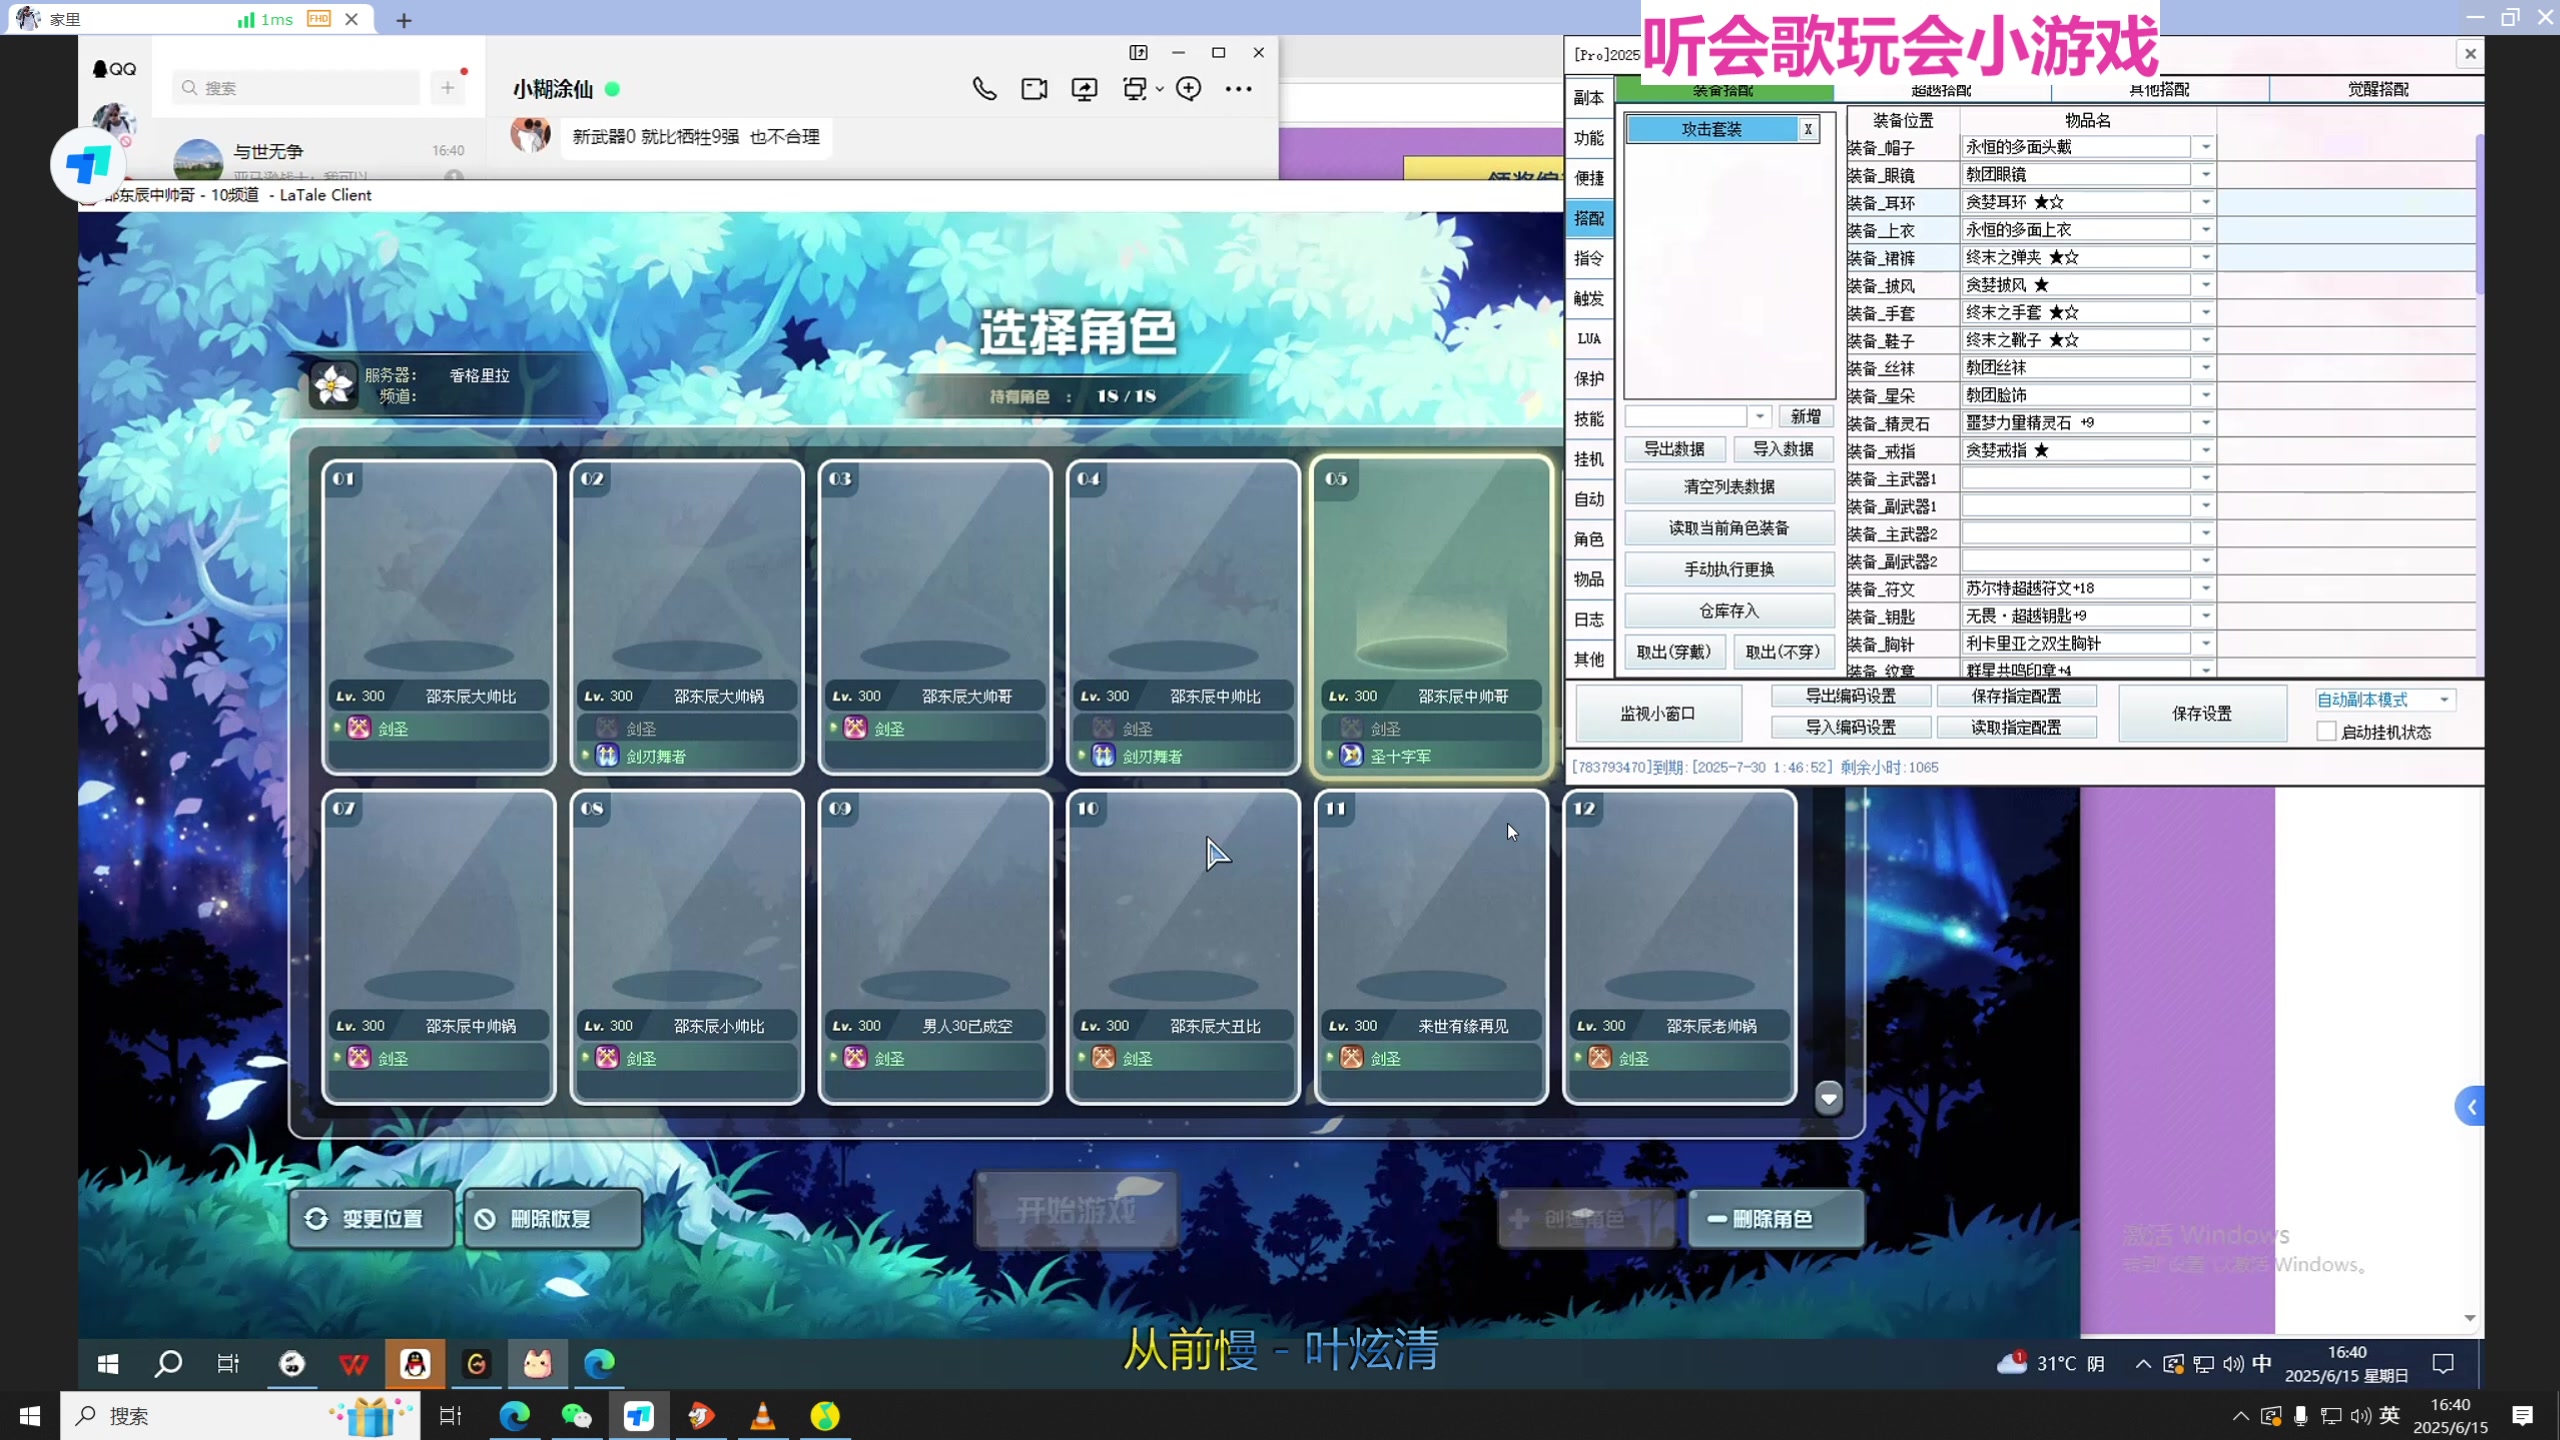Click the QQ add contact plus button
Image resolution: width=2560 pixels, height=1440 pixels.
[447, 88]
